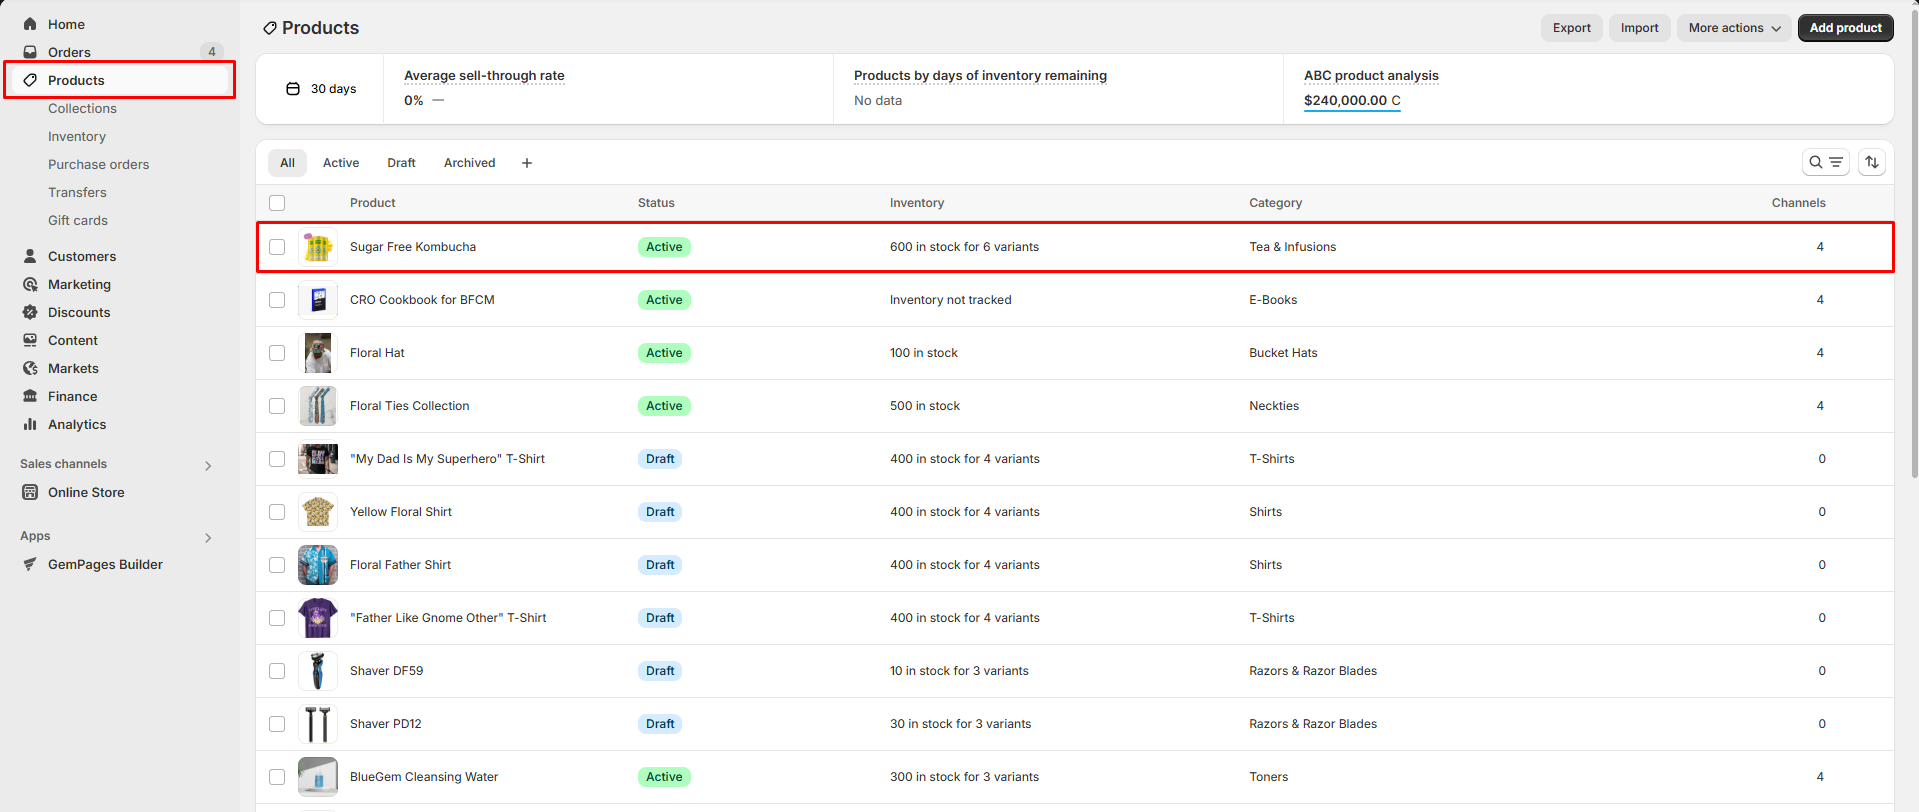Viewport: 1919px width, 812px height.
Task: Open the More actions dropdown
Action: [x=1733, y=28]
